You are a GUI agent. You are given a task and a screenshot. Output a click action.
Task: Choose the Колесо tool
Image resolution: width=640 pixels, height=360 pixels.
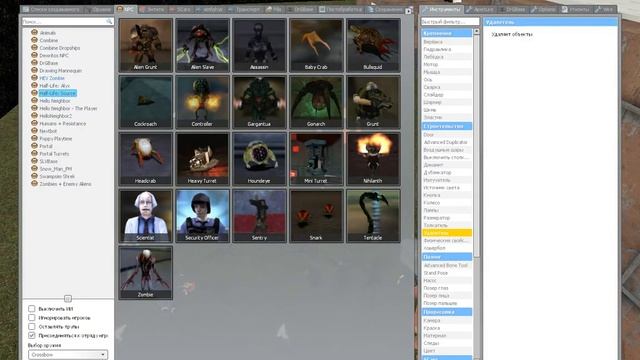[x=447, y=202]
